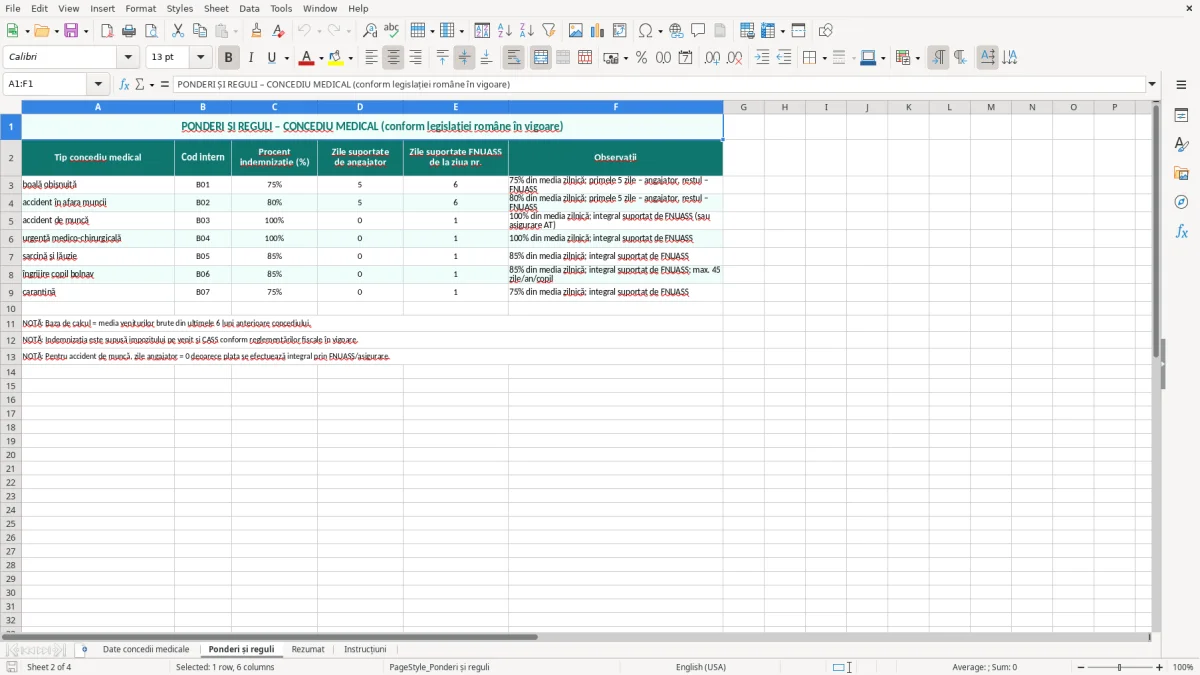The height and width of the screenshot is (675, 1200).
Task: Toggle Bold formatting
Action: (x=229, y=57)
